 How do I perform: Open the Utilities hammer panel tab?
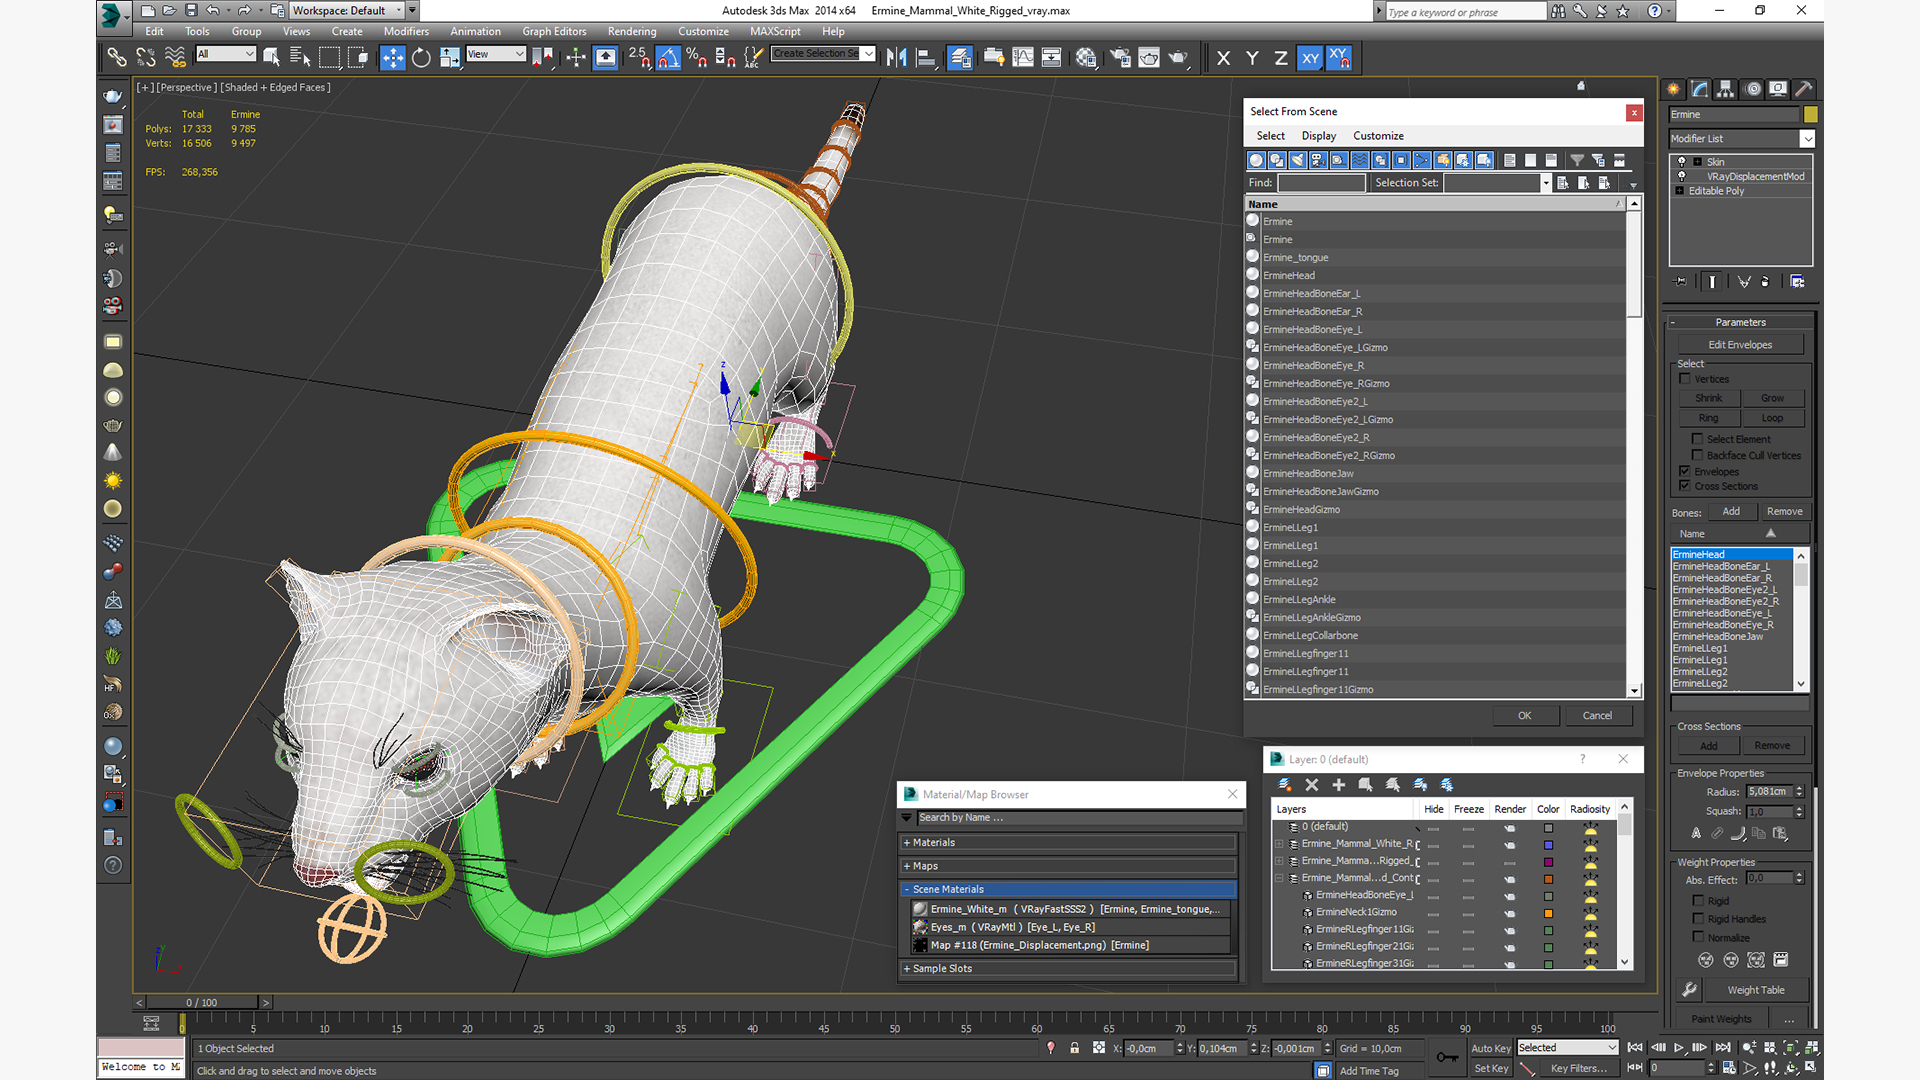[x=1804, y=89]
